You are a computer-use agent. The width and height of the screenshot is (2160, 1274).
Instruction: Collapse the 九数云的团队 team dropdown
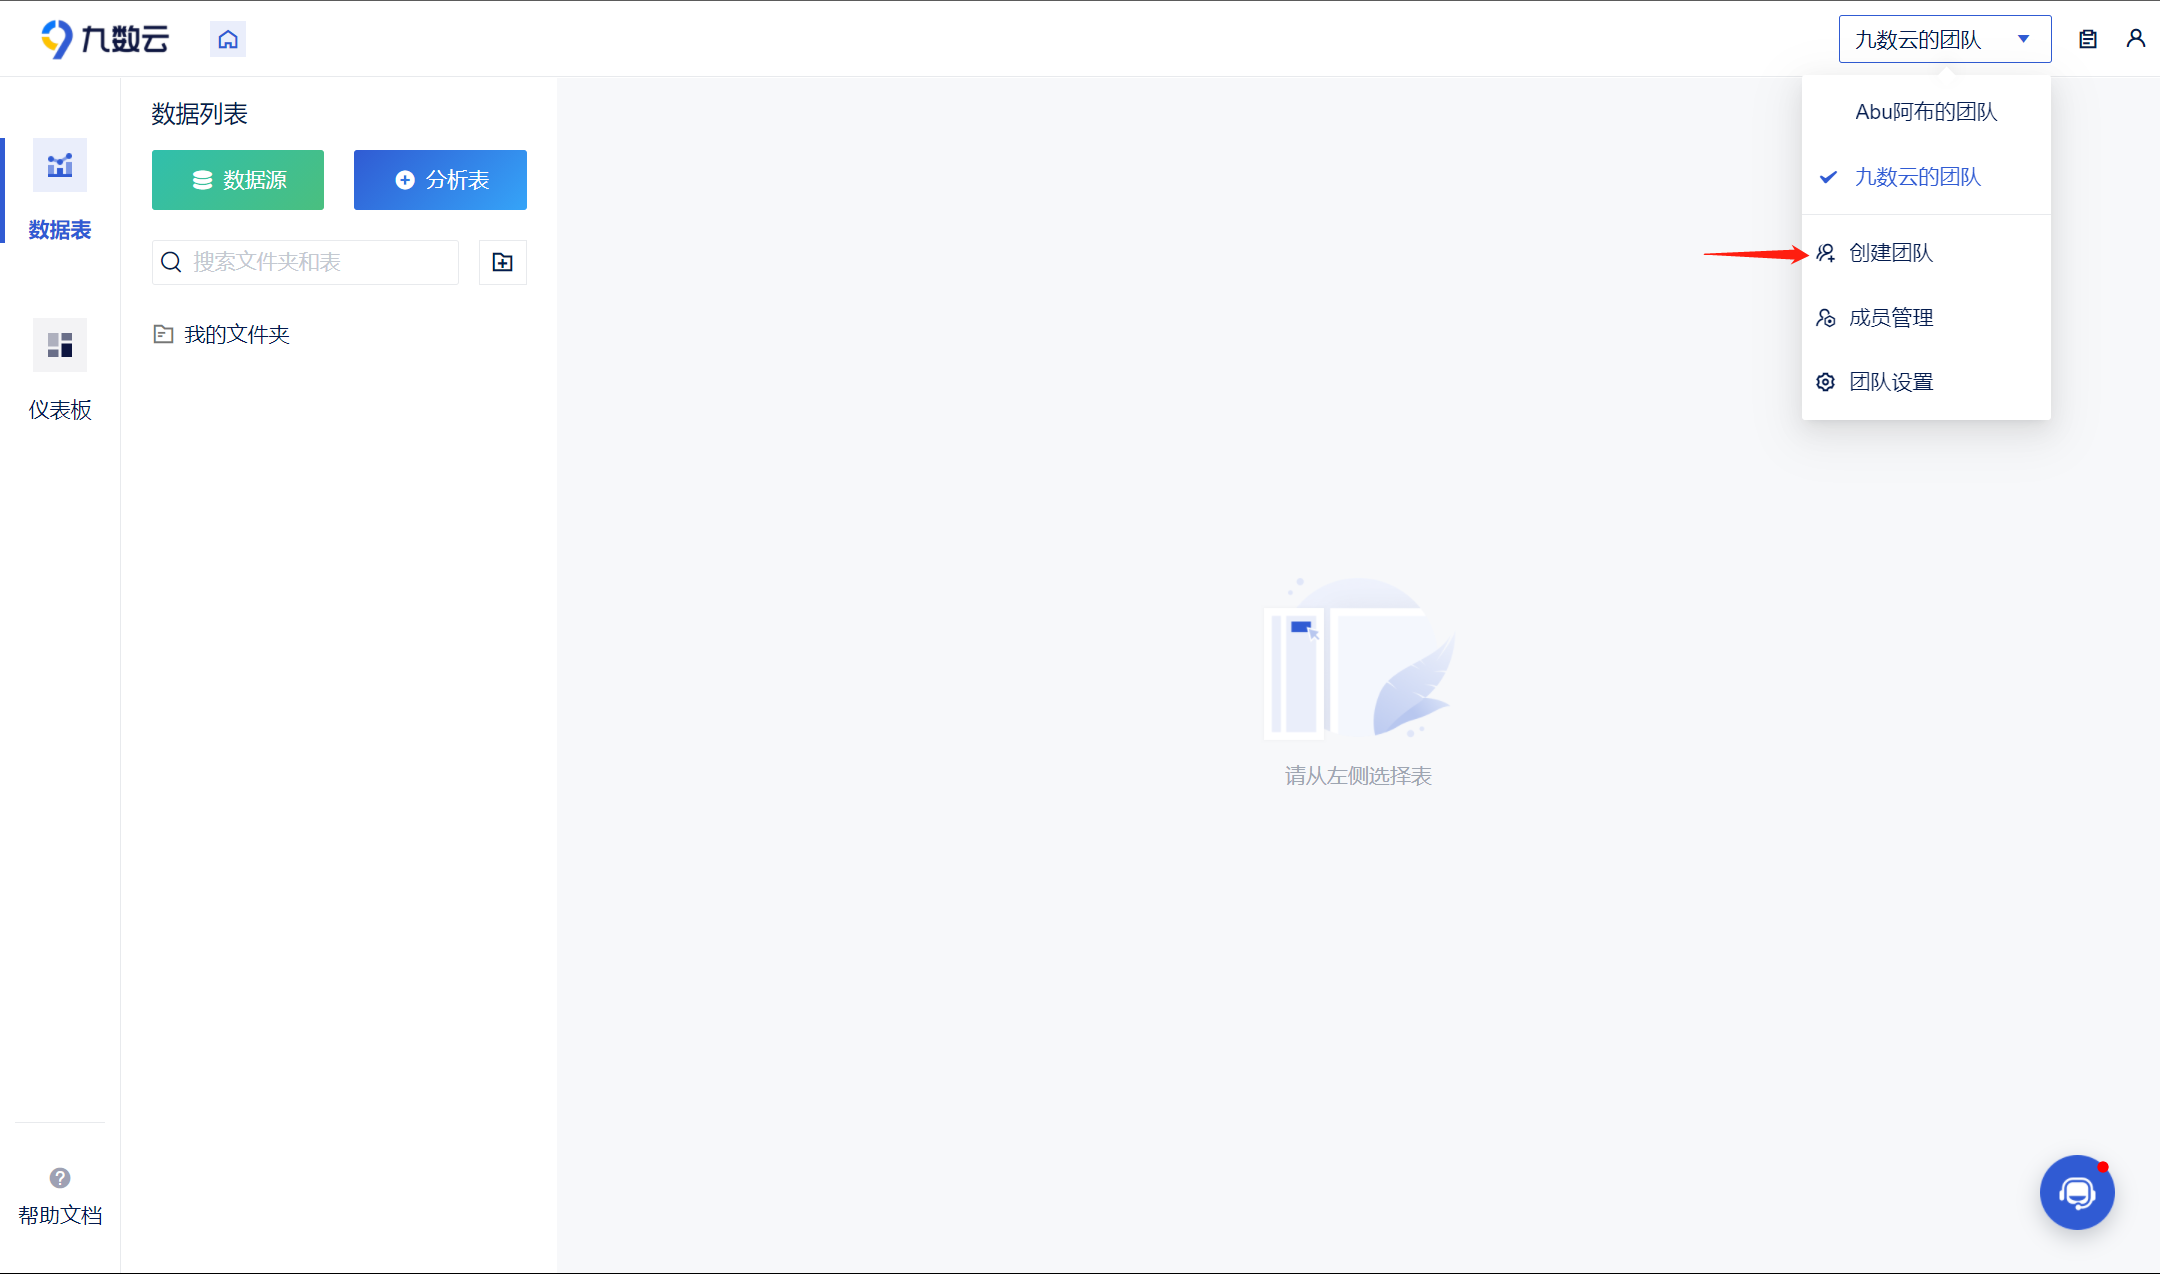pos(1917,39)
